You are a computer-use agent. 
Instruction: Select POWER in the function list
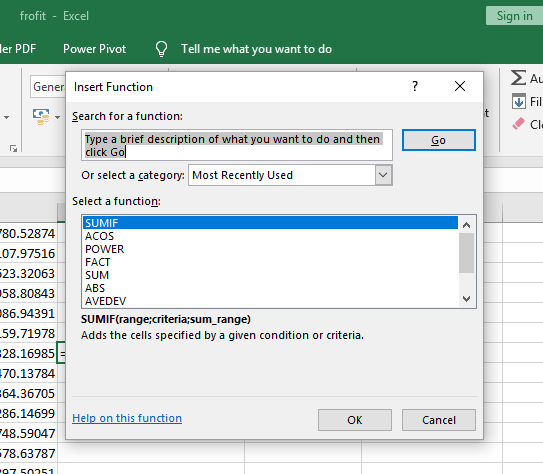[x=270, y=249]
